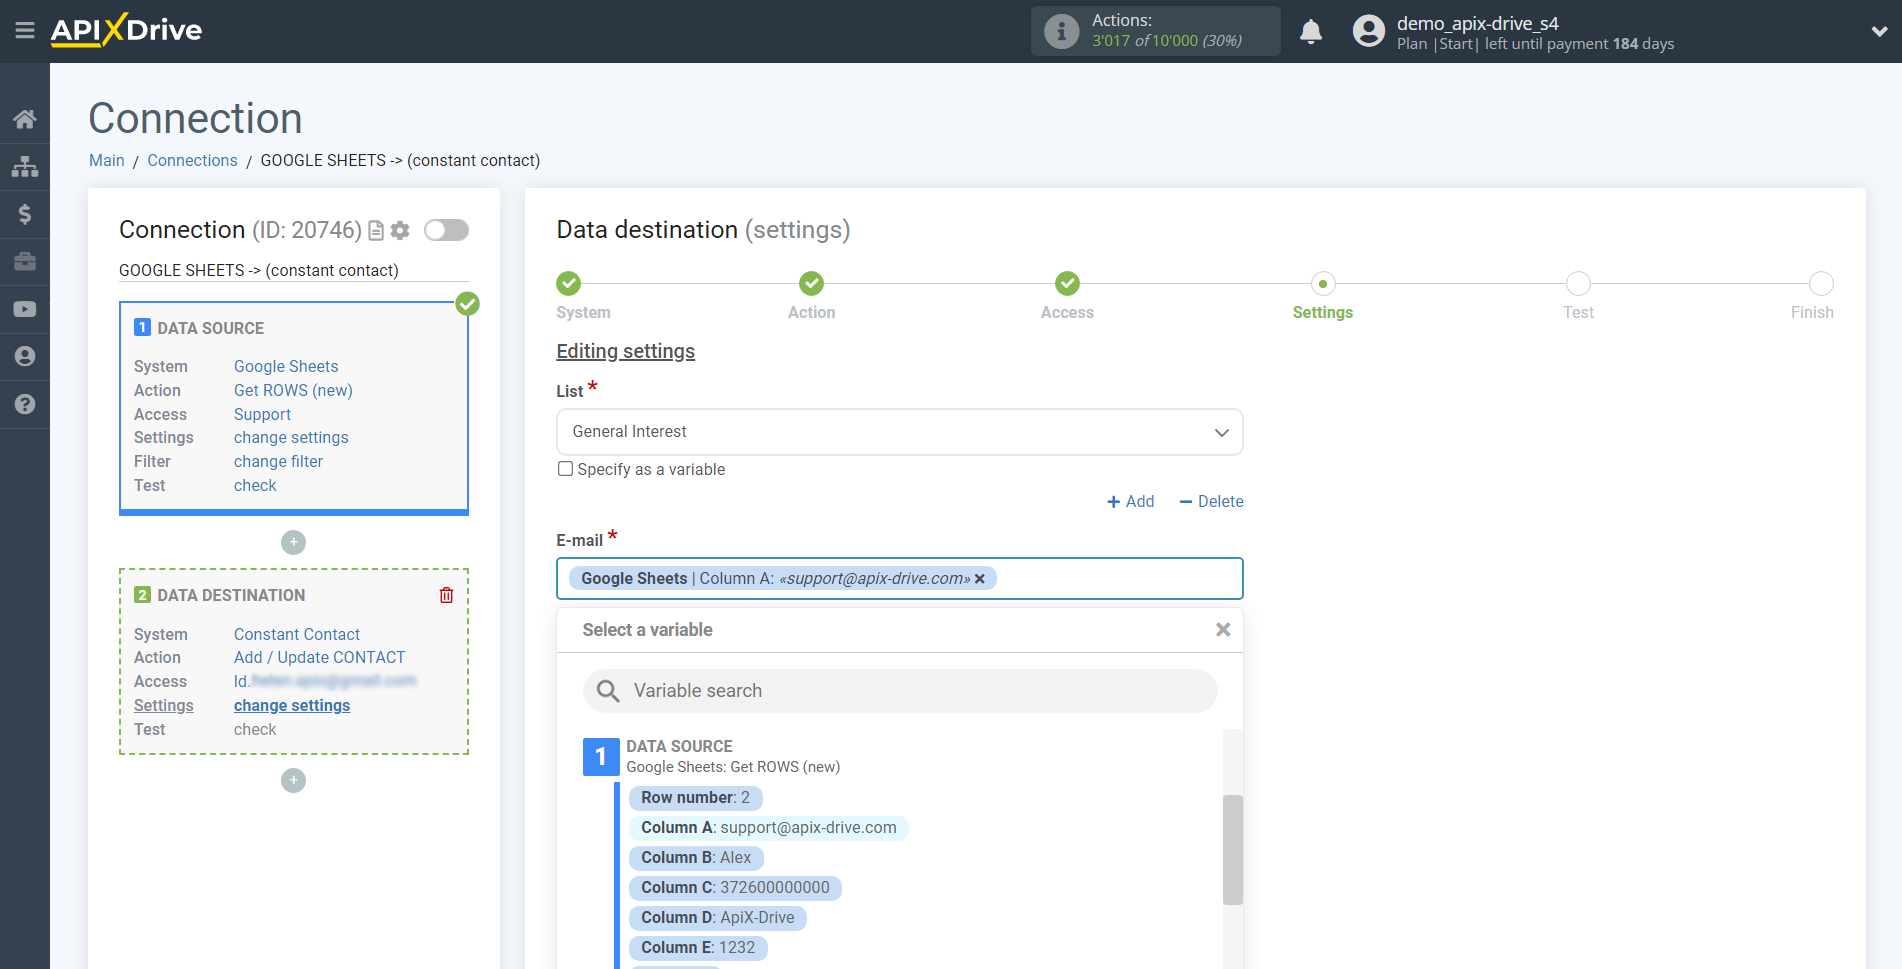This screenshot has height=969, width=1902.
Task: Click the Variable search field
Action: (x=899, y=691)
